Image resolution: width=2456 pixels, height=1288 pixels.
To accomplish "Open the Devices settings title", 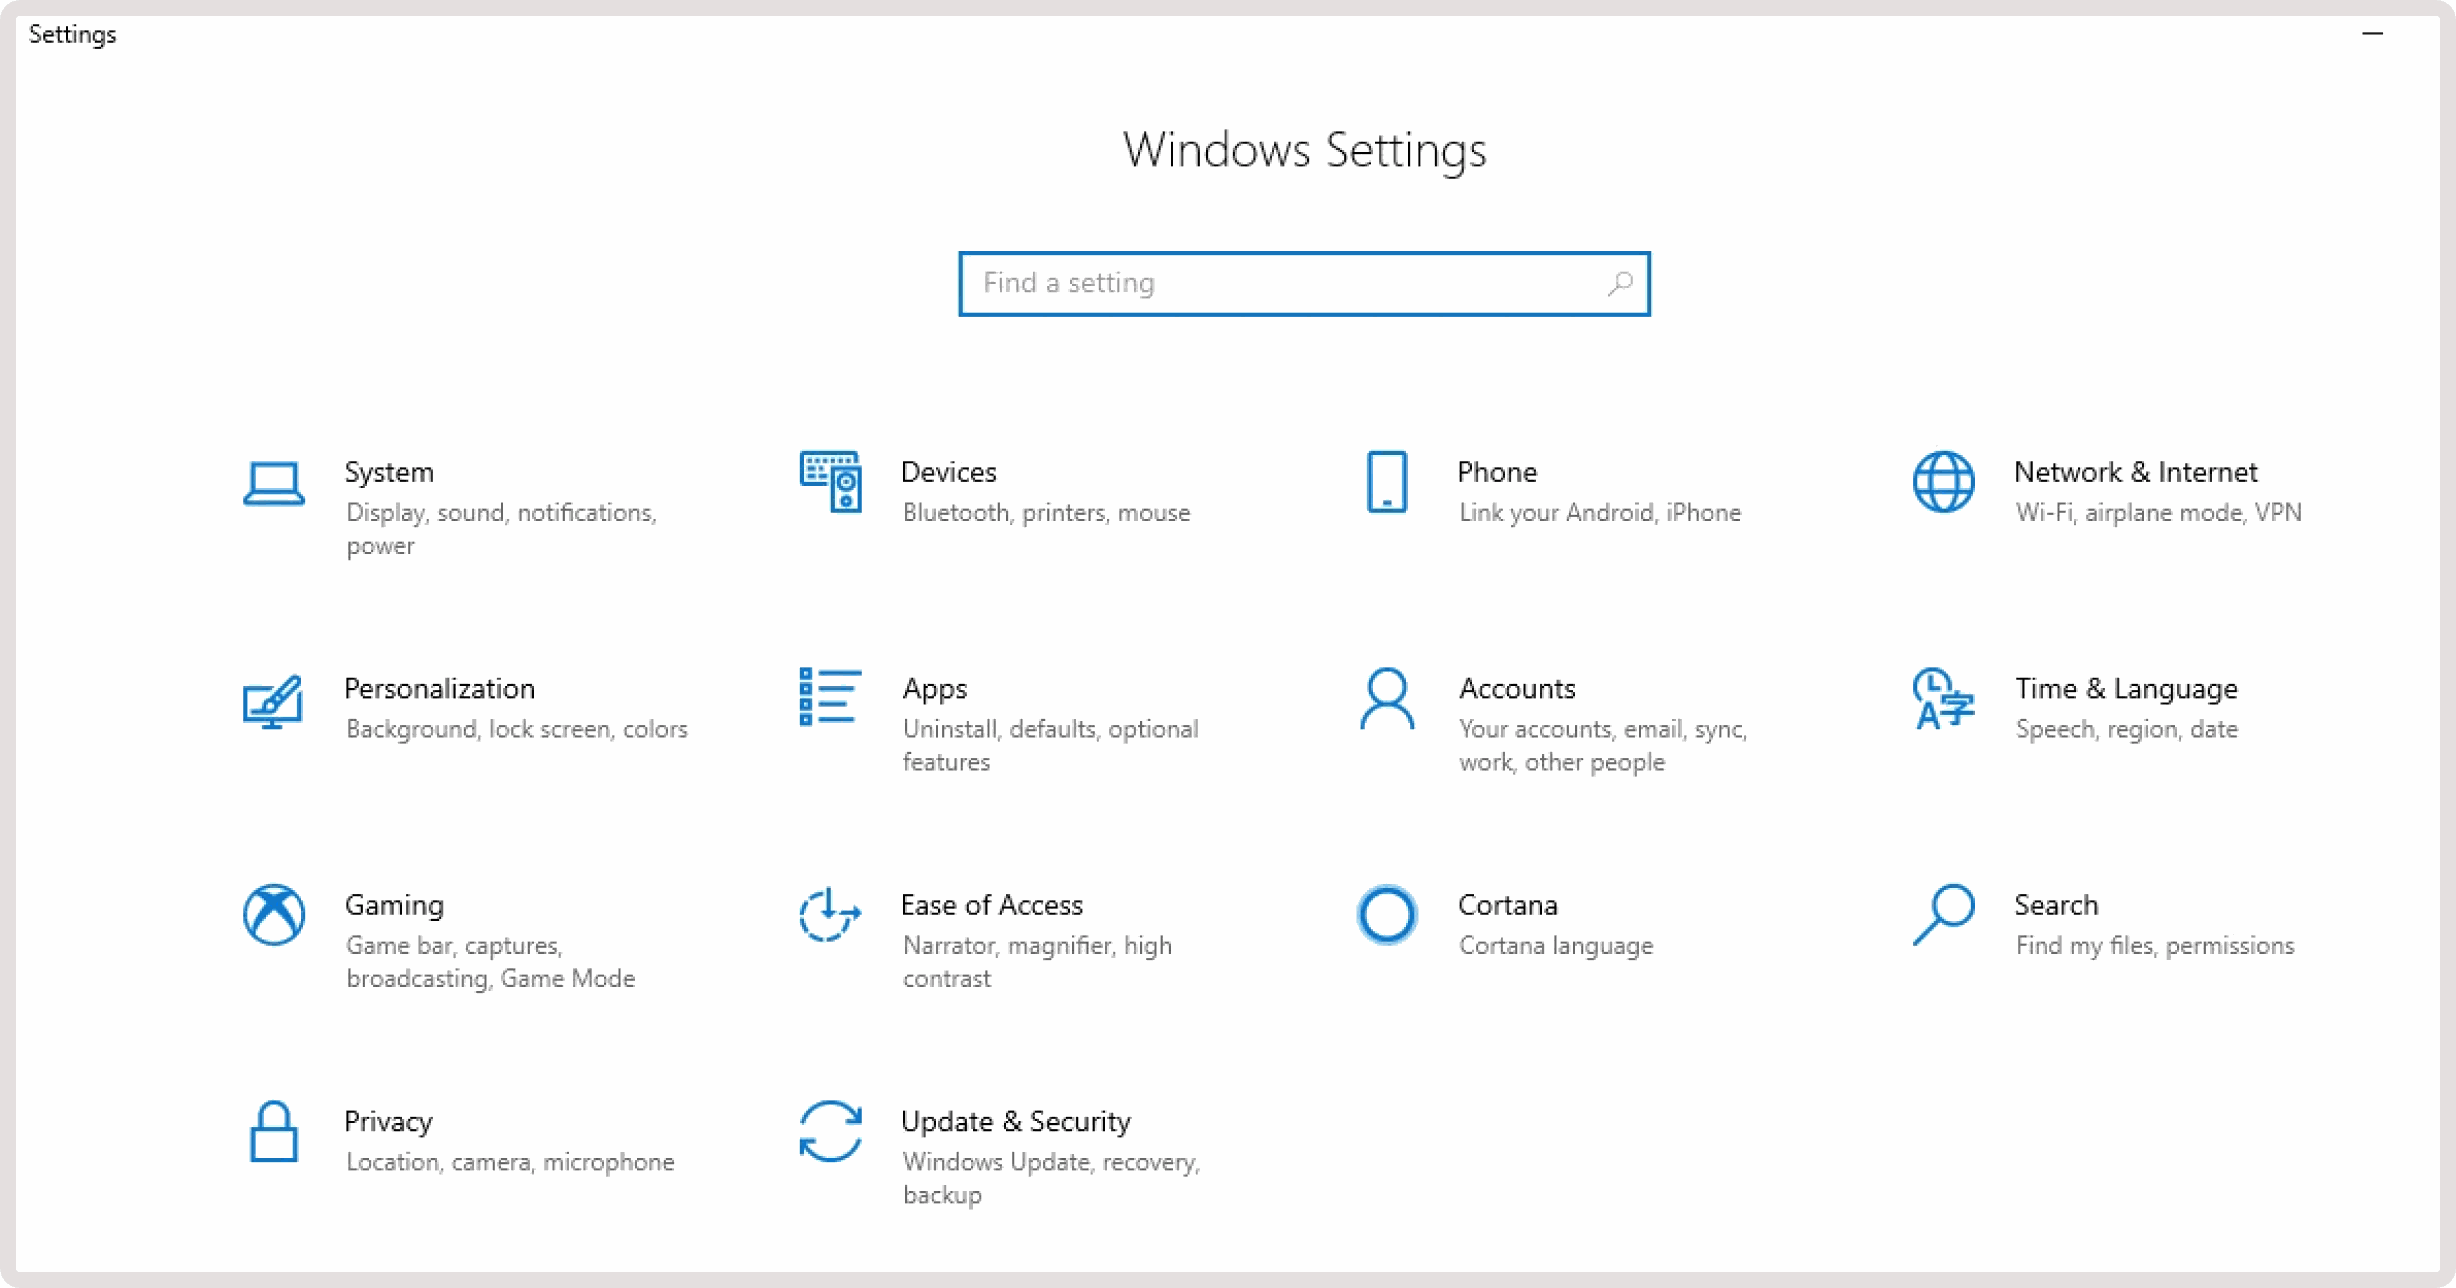I will [x=948, y=472].
